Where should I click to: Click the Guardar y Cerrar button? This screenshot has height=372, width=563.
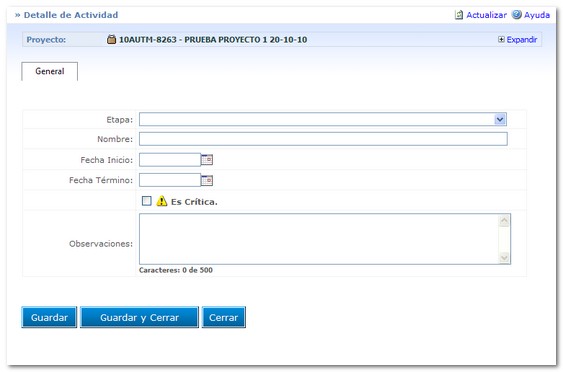(x=139, y=317)
